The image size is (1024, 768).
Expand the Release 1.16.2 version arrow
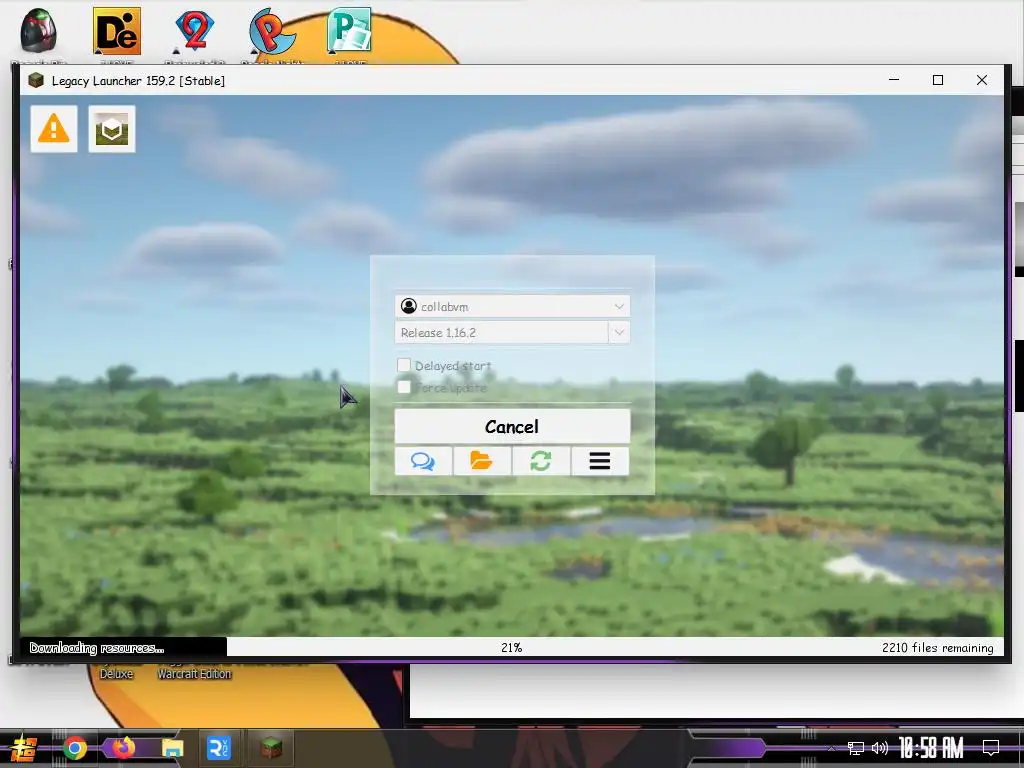[619, 332]
